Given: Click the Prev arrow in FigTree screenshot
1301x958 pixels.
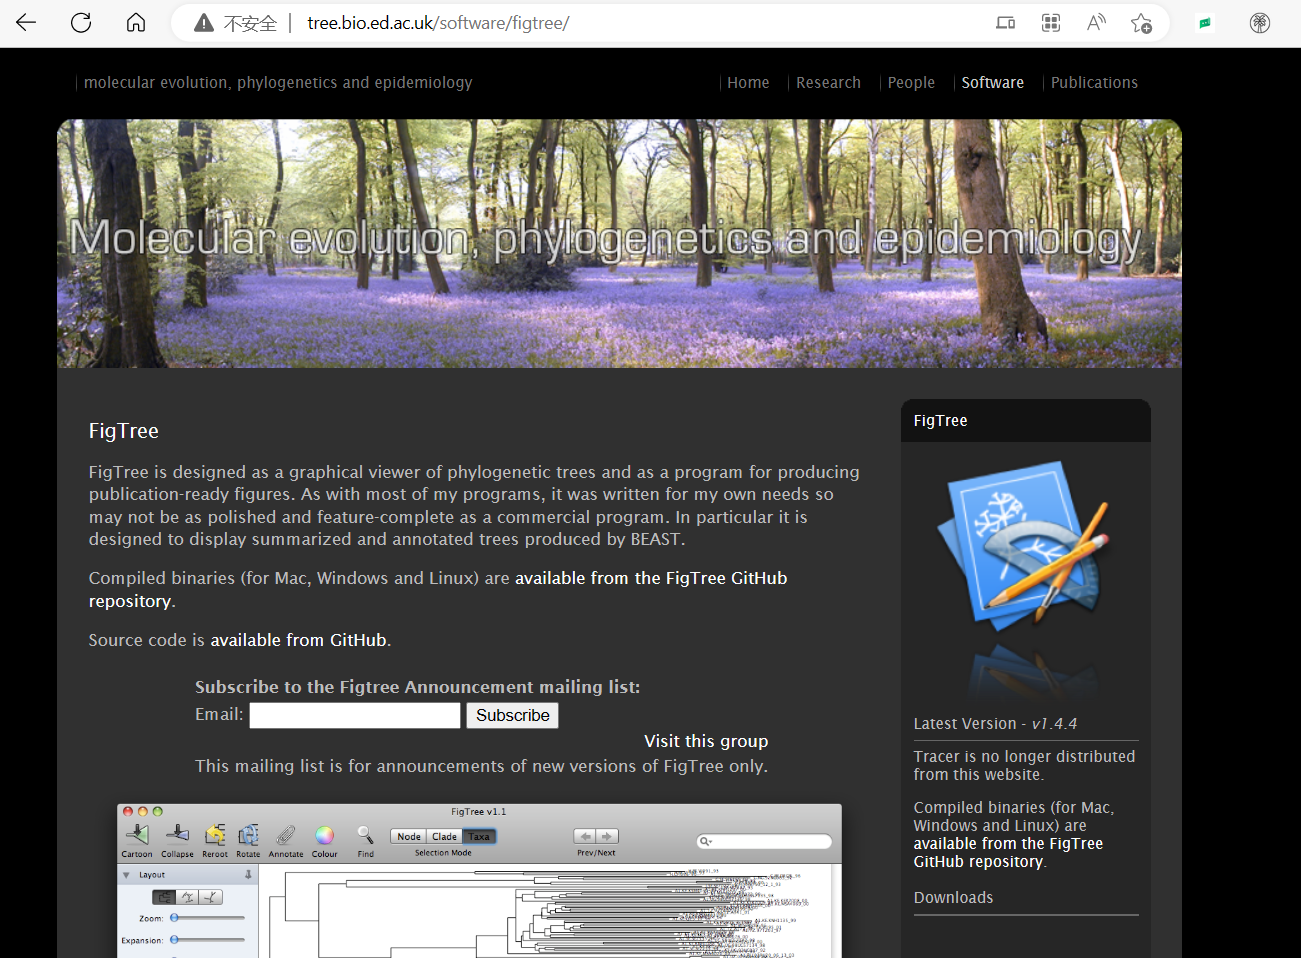Looking at the screenshot, I should 585,836.
